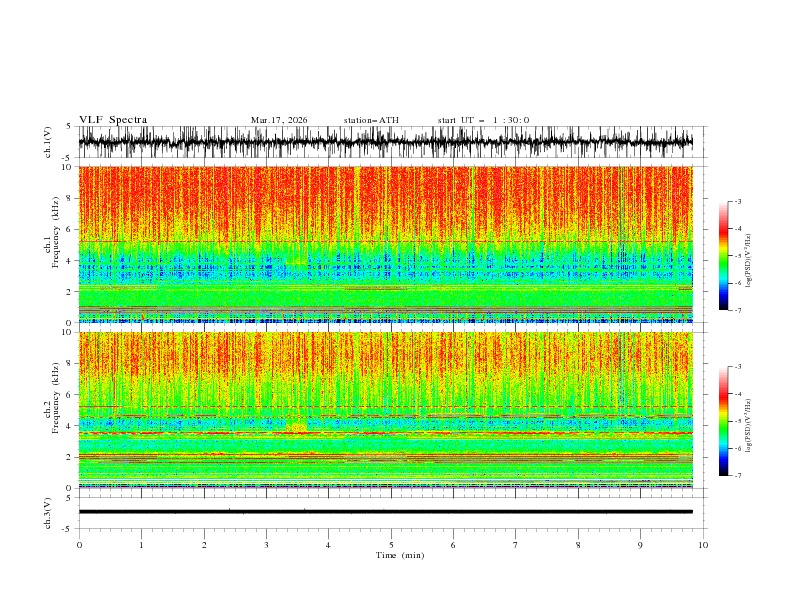
Task: Click time axis tick label "3"
Action: point(266,545)
